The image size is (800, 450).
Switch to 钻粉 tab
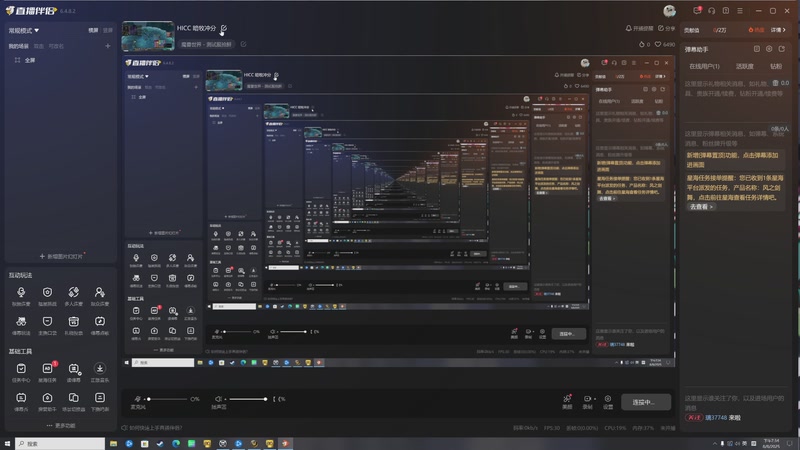click(776, 66)
